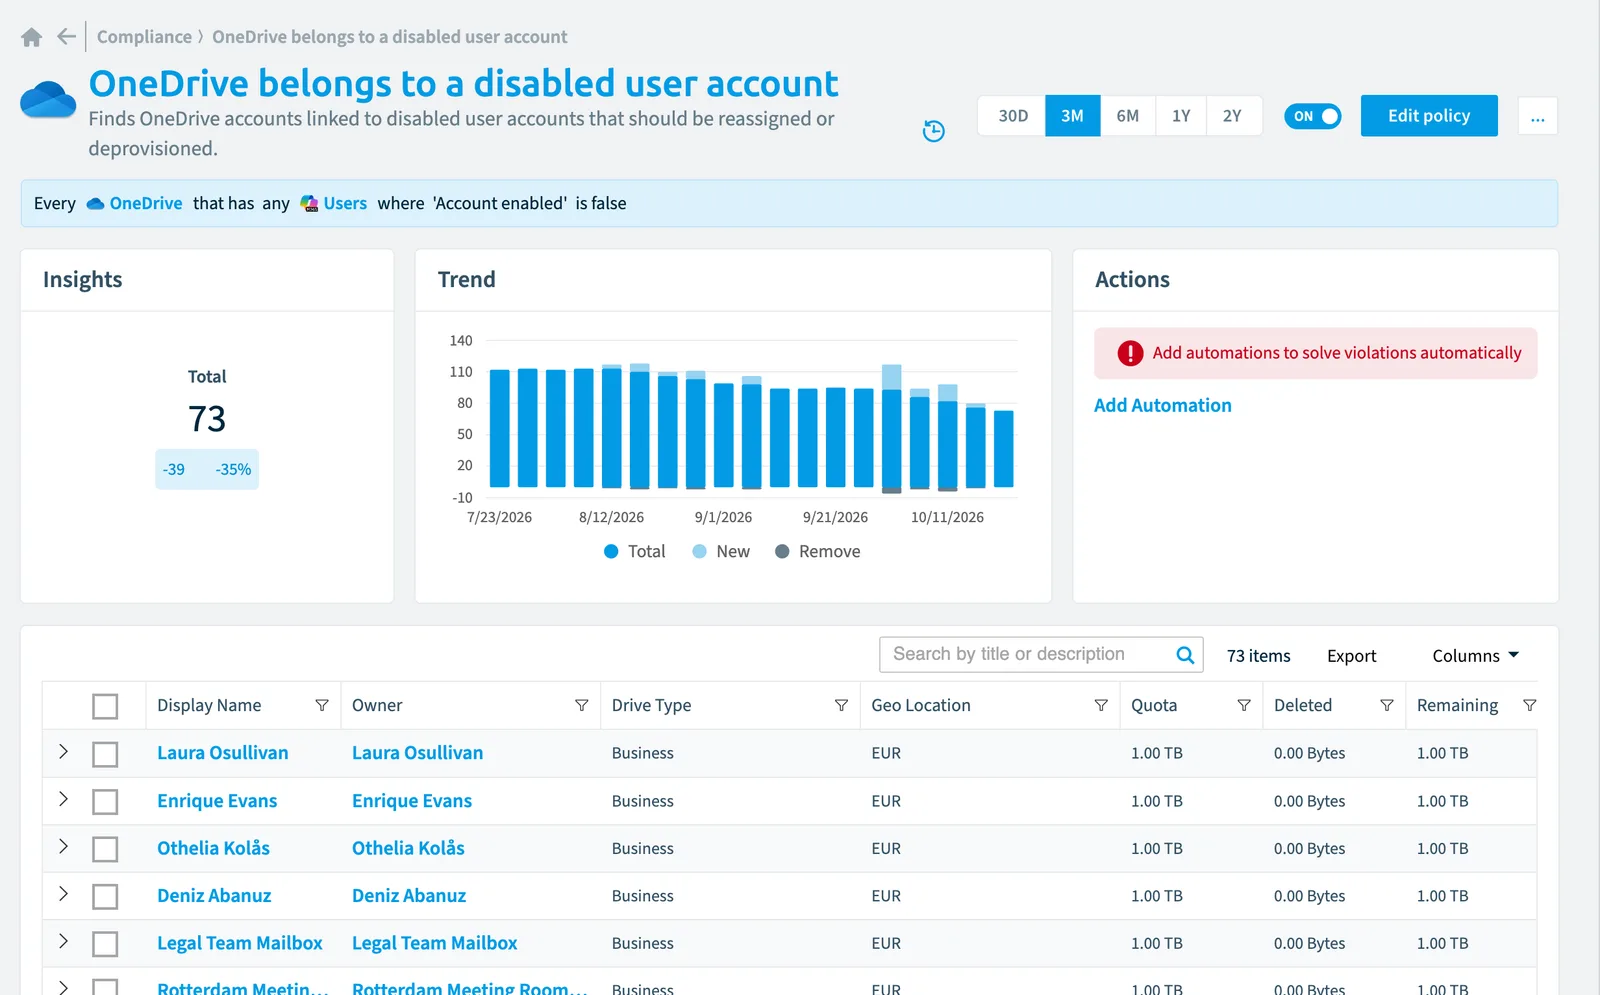Click the OneDrive icon in the rule
Image resolution: width=1600 pixels, height=995 pixels.
(x=96, y=204)
